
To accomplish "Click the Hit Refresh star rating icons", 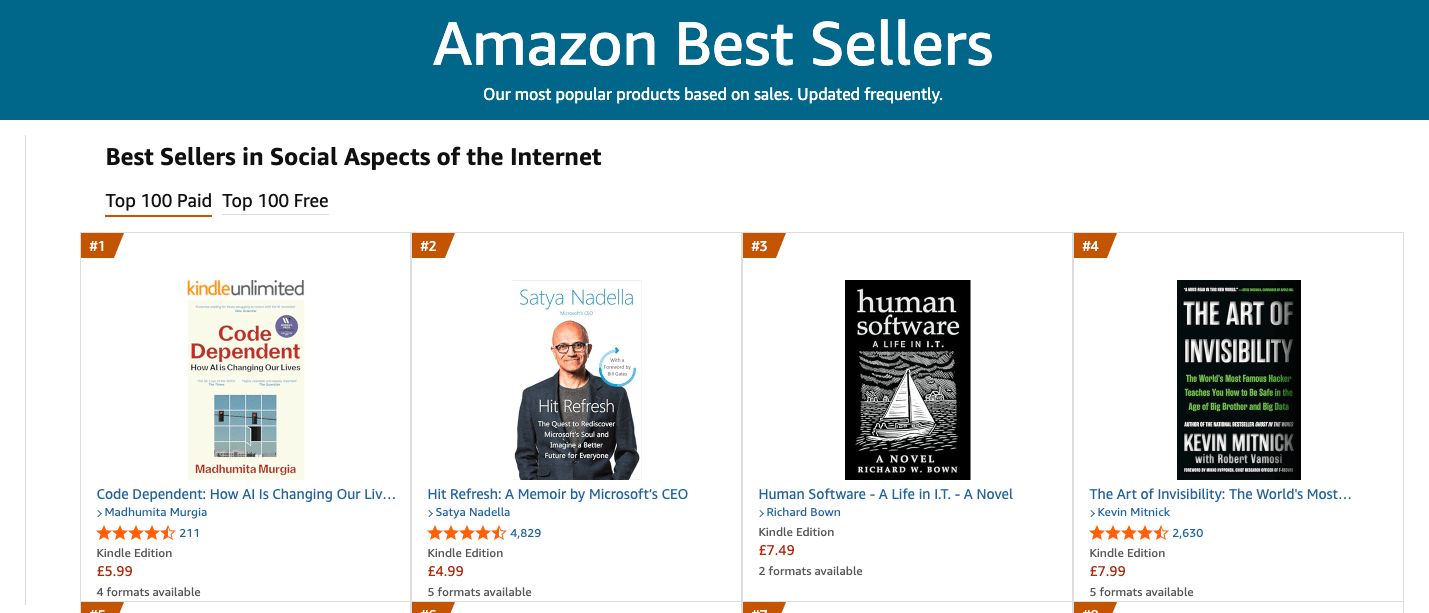I will 466,533.
